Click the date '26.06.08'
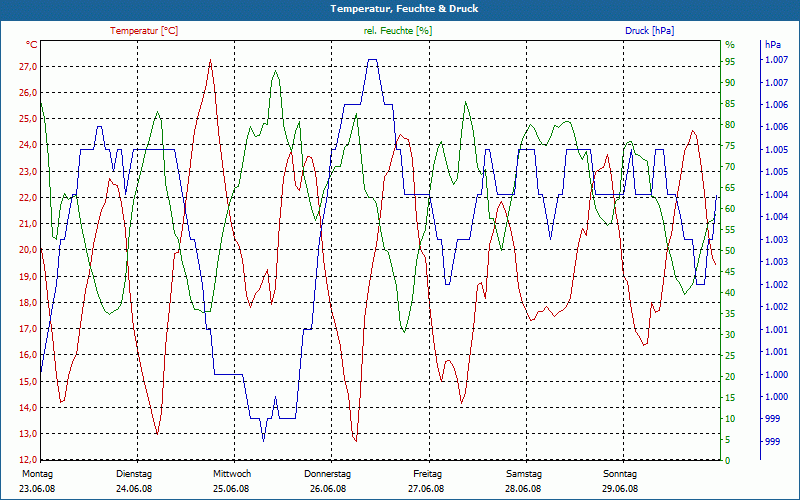The width and height of the screenshot is (800, 500). pyautogui.click(x=328, y=489)
